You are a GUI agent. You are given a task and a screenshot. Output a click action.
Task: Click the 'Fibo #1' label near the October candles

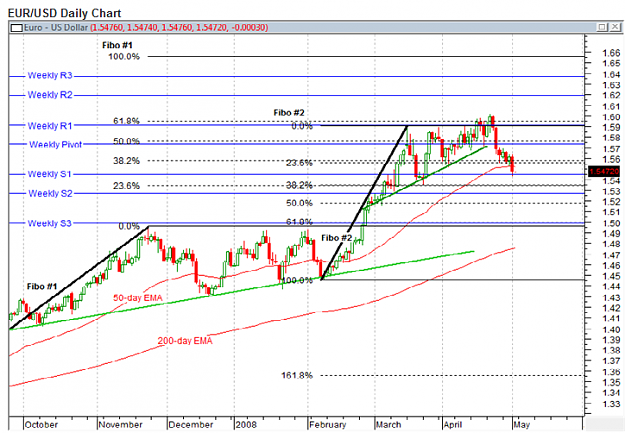tap(42, 286)
